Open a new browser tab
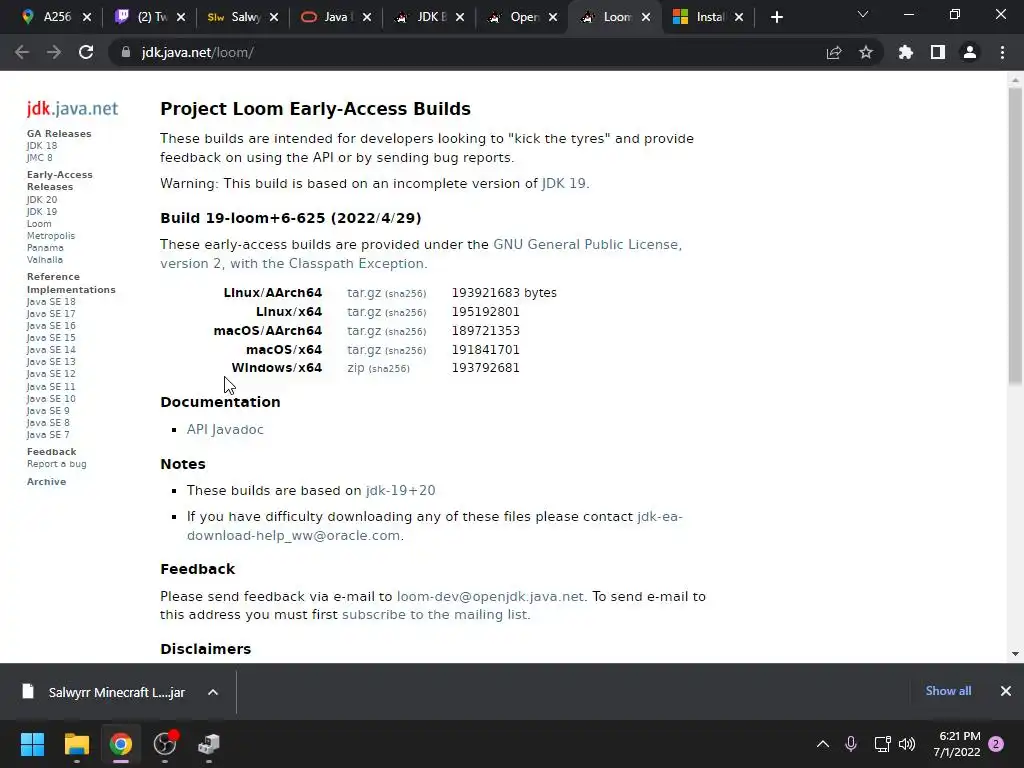 click(x=776, y=17)
